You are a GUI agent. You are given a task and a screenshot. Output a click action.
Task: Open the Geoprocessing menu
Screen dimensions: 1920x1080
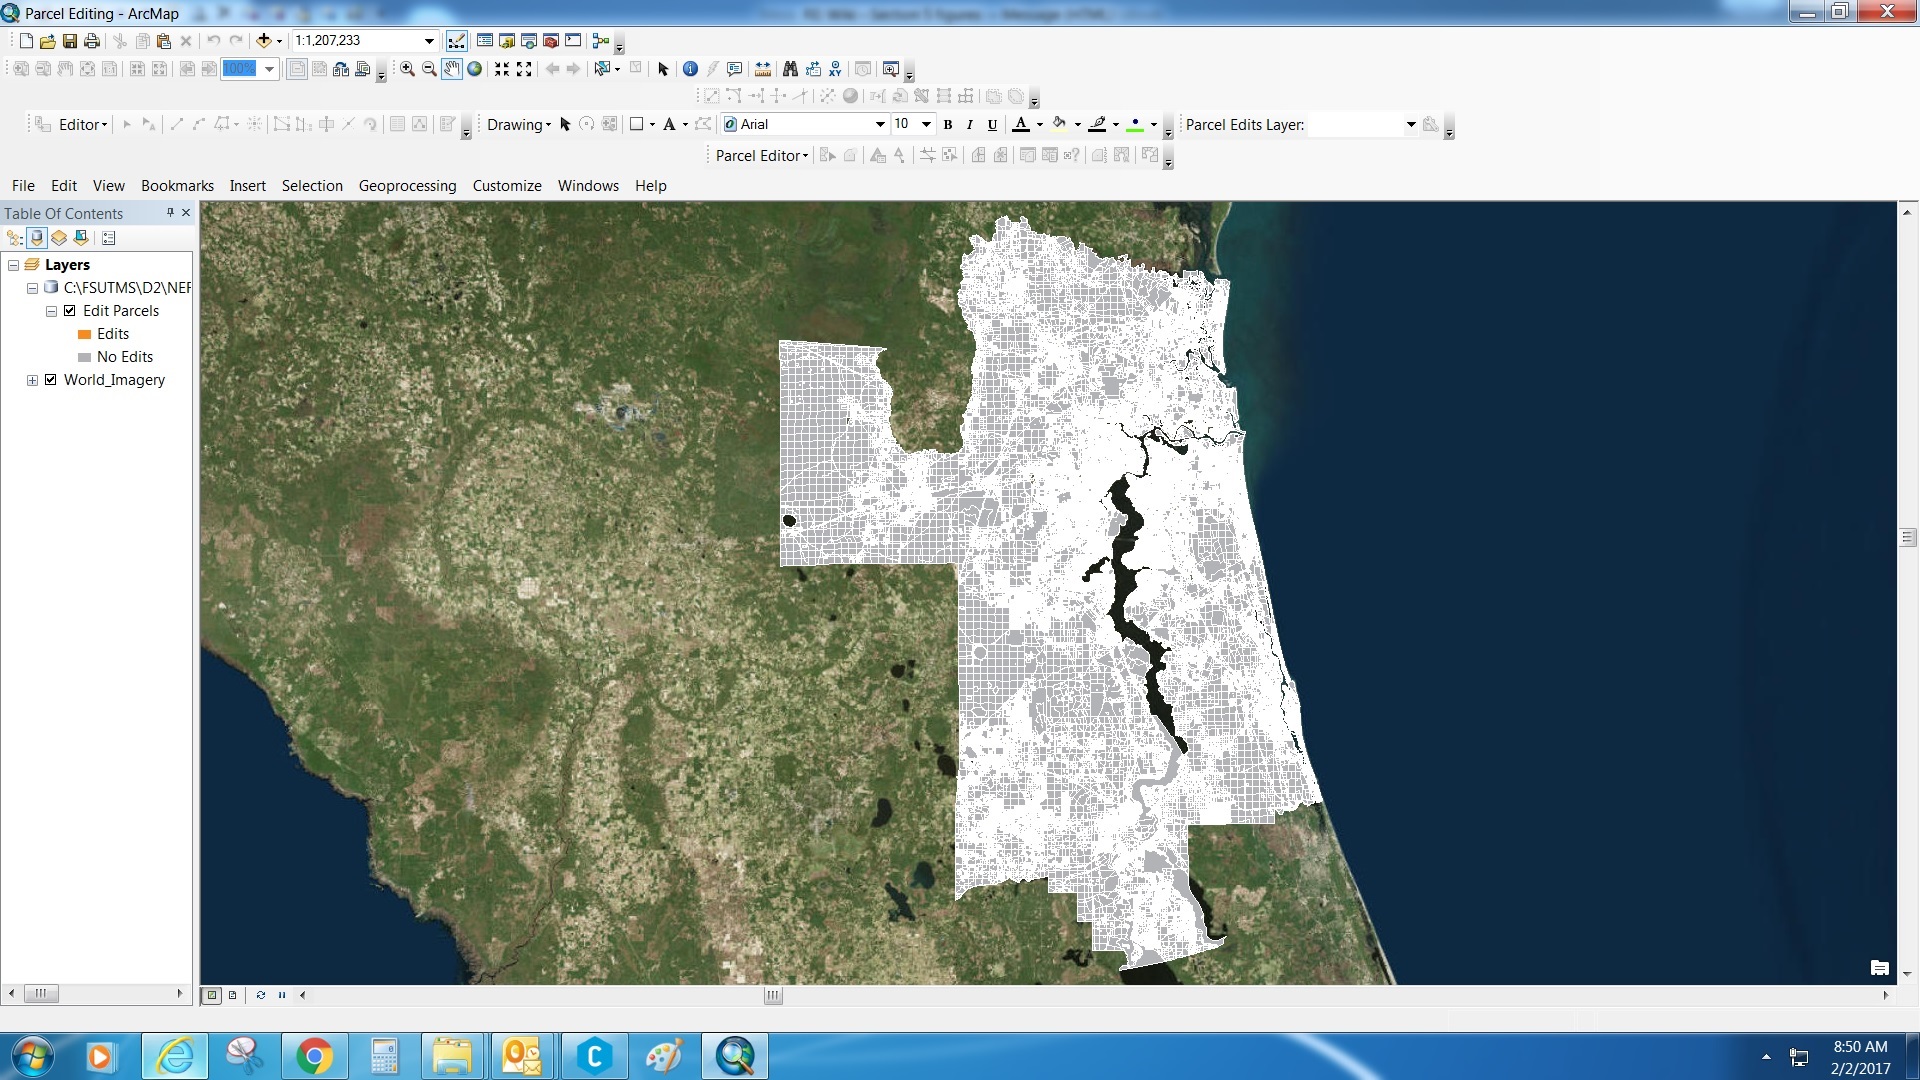[x=407, y=186]
